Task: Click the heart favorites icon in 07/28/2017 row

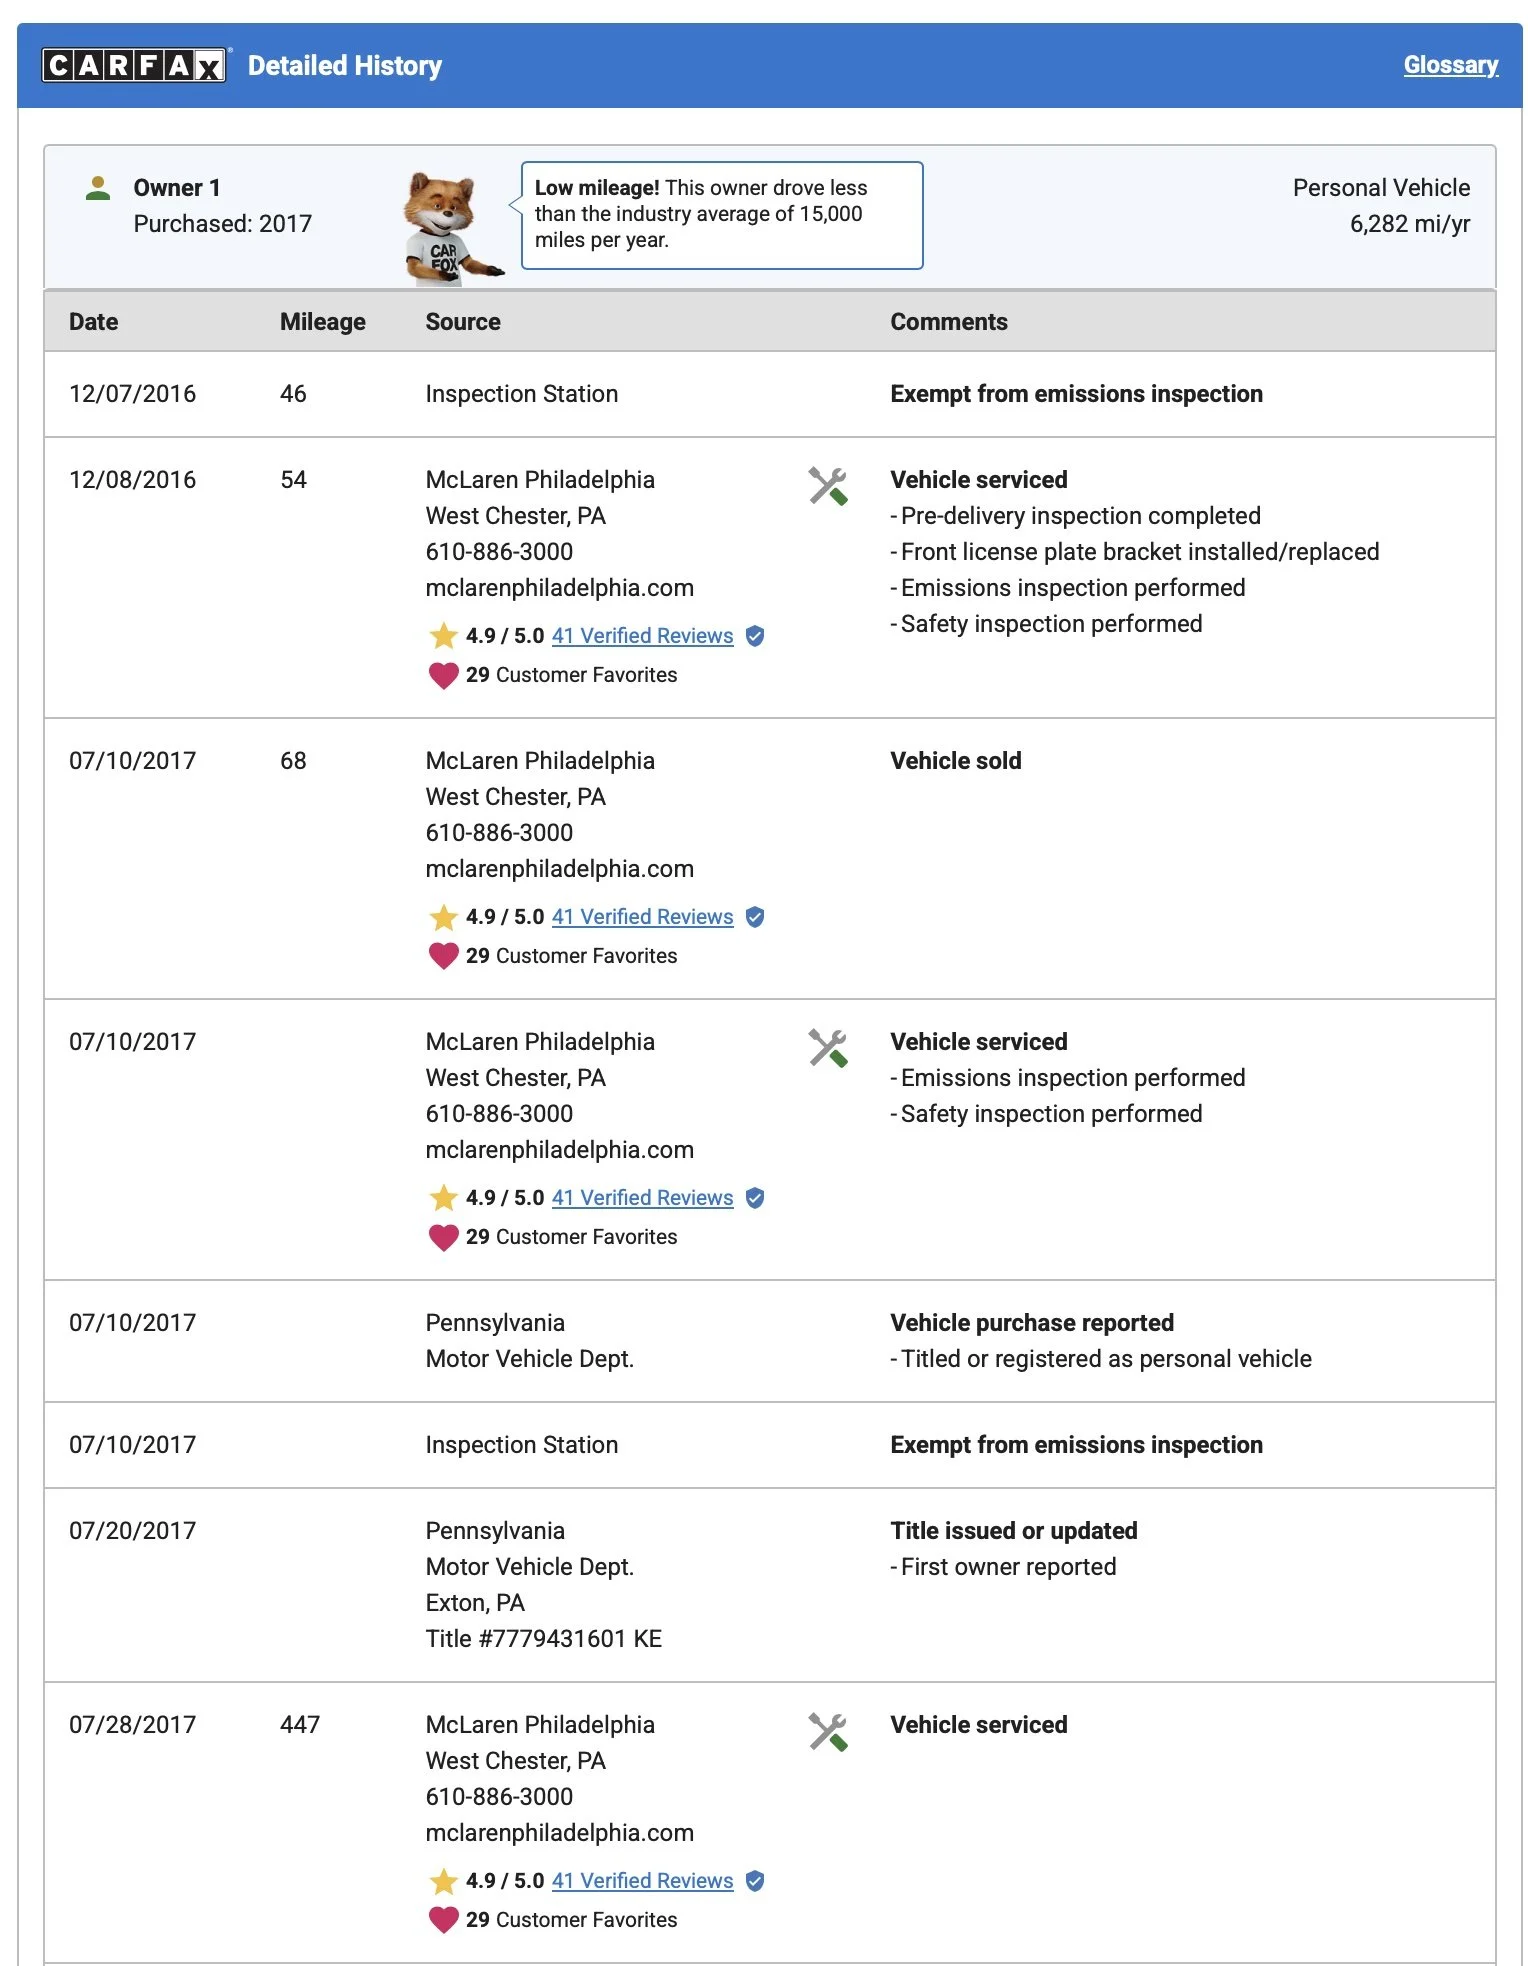Action: pos(443,1920)
